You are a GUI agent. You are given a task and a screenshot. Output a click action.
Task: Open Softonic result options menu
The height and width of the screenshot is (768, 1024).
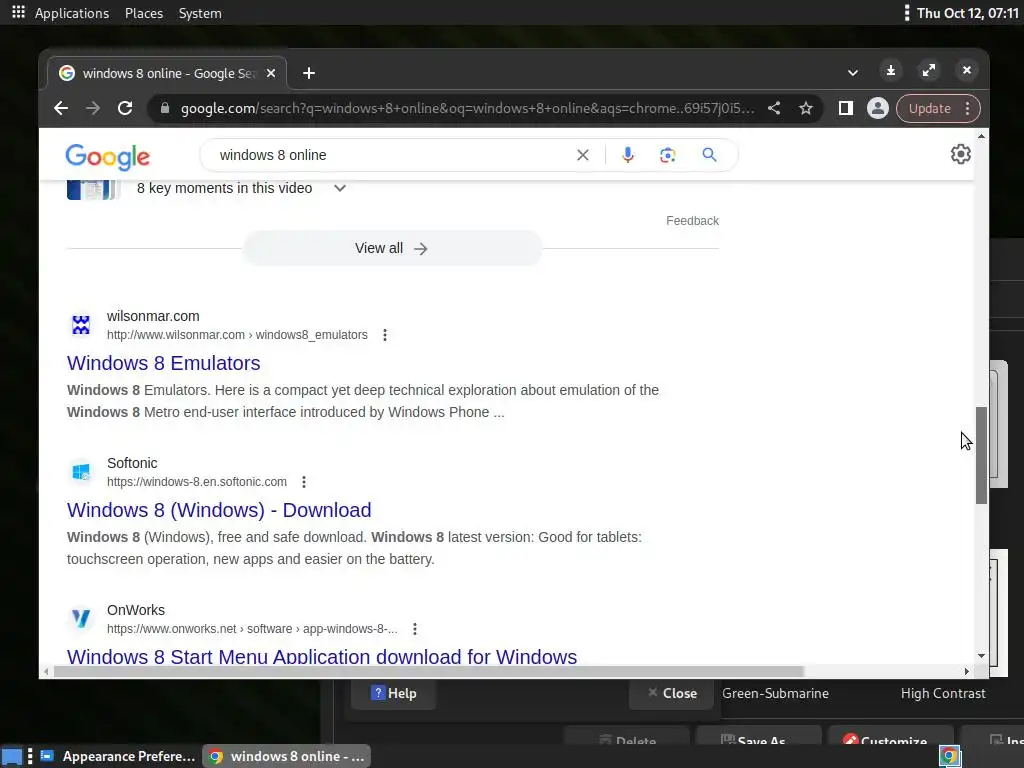304,482
